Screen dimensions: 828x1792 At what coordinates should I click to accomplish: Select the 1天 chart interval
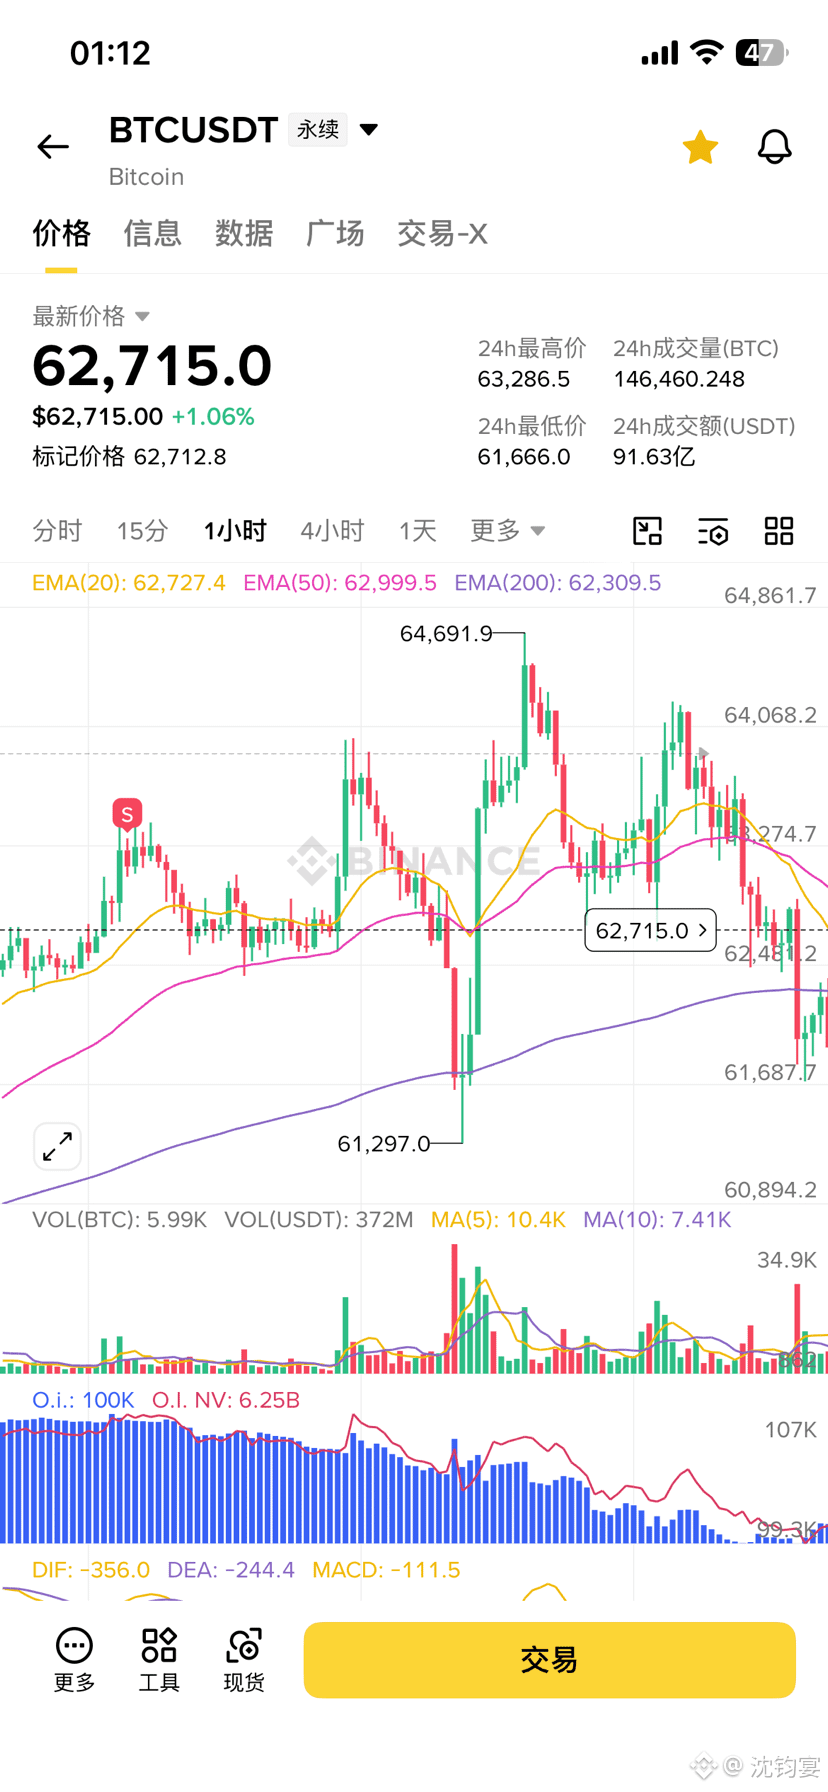(417, 531)
